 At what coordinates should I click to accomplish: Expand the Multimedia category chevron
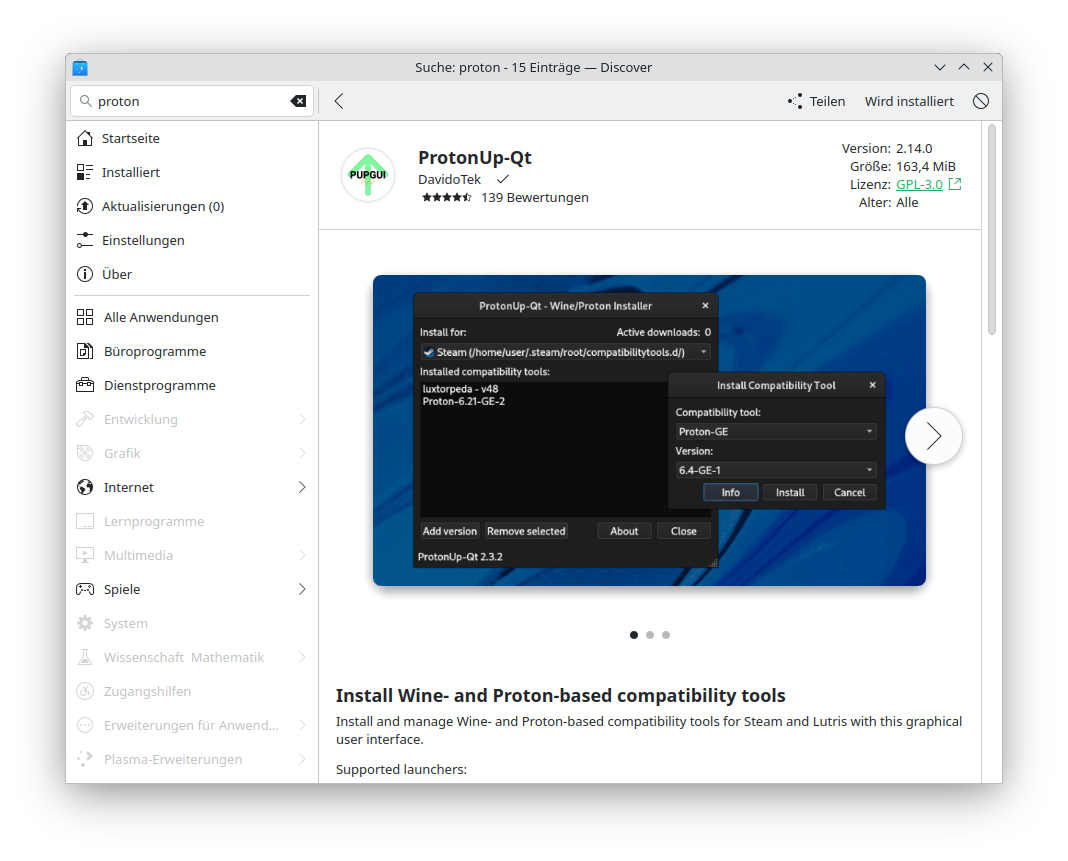pyautogui.click(x=302, y=556)
